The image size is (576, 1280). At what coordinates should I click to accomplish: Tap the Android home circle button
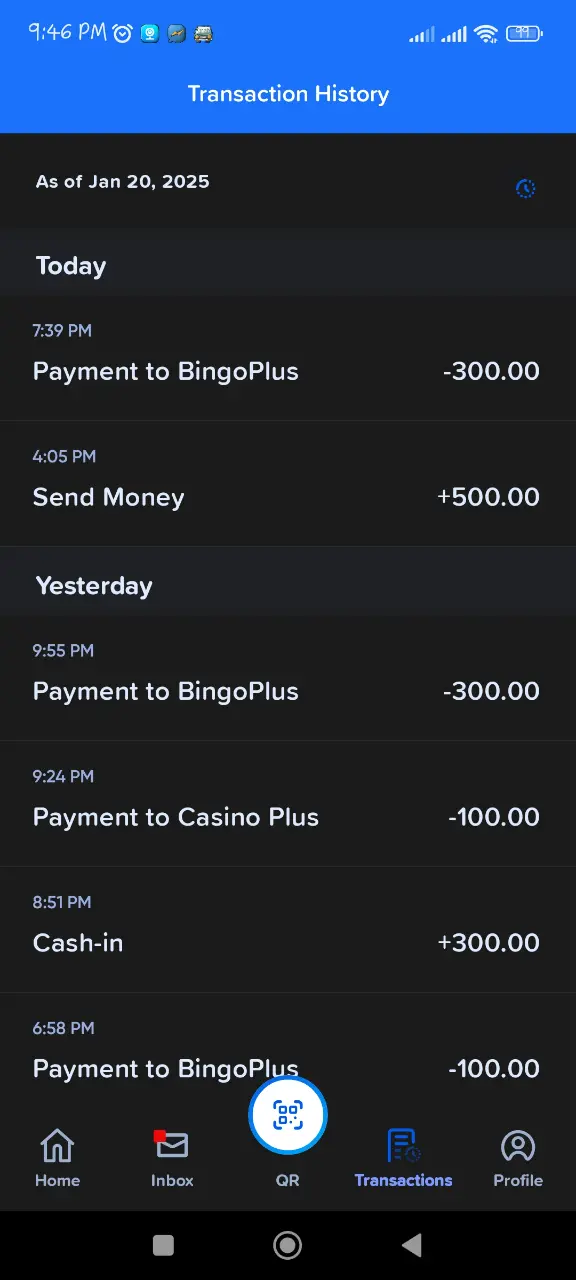(288, 1245)
